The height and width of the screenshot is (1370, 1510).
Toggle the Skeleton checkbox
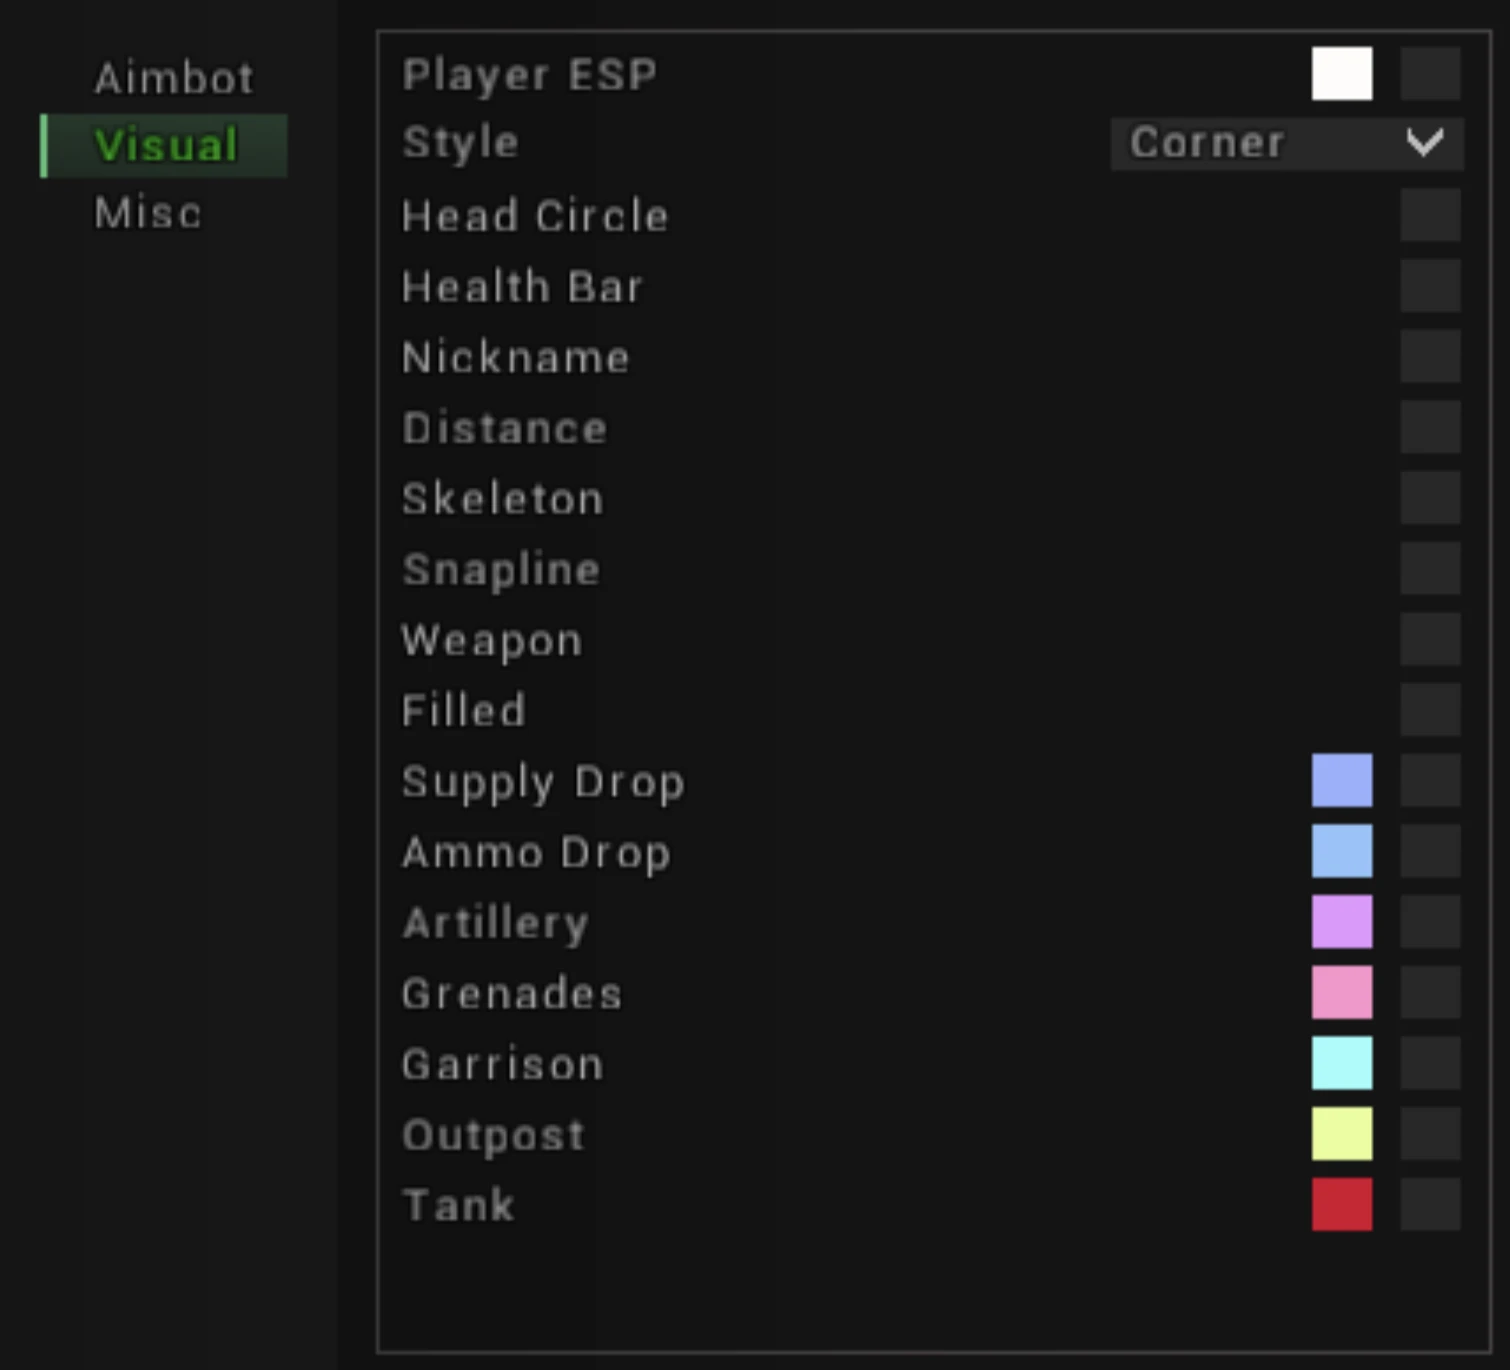pyautogui.click(x=1430, y=498)
